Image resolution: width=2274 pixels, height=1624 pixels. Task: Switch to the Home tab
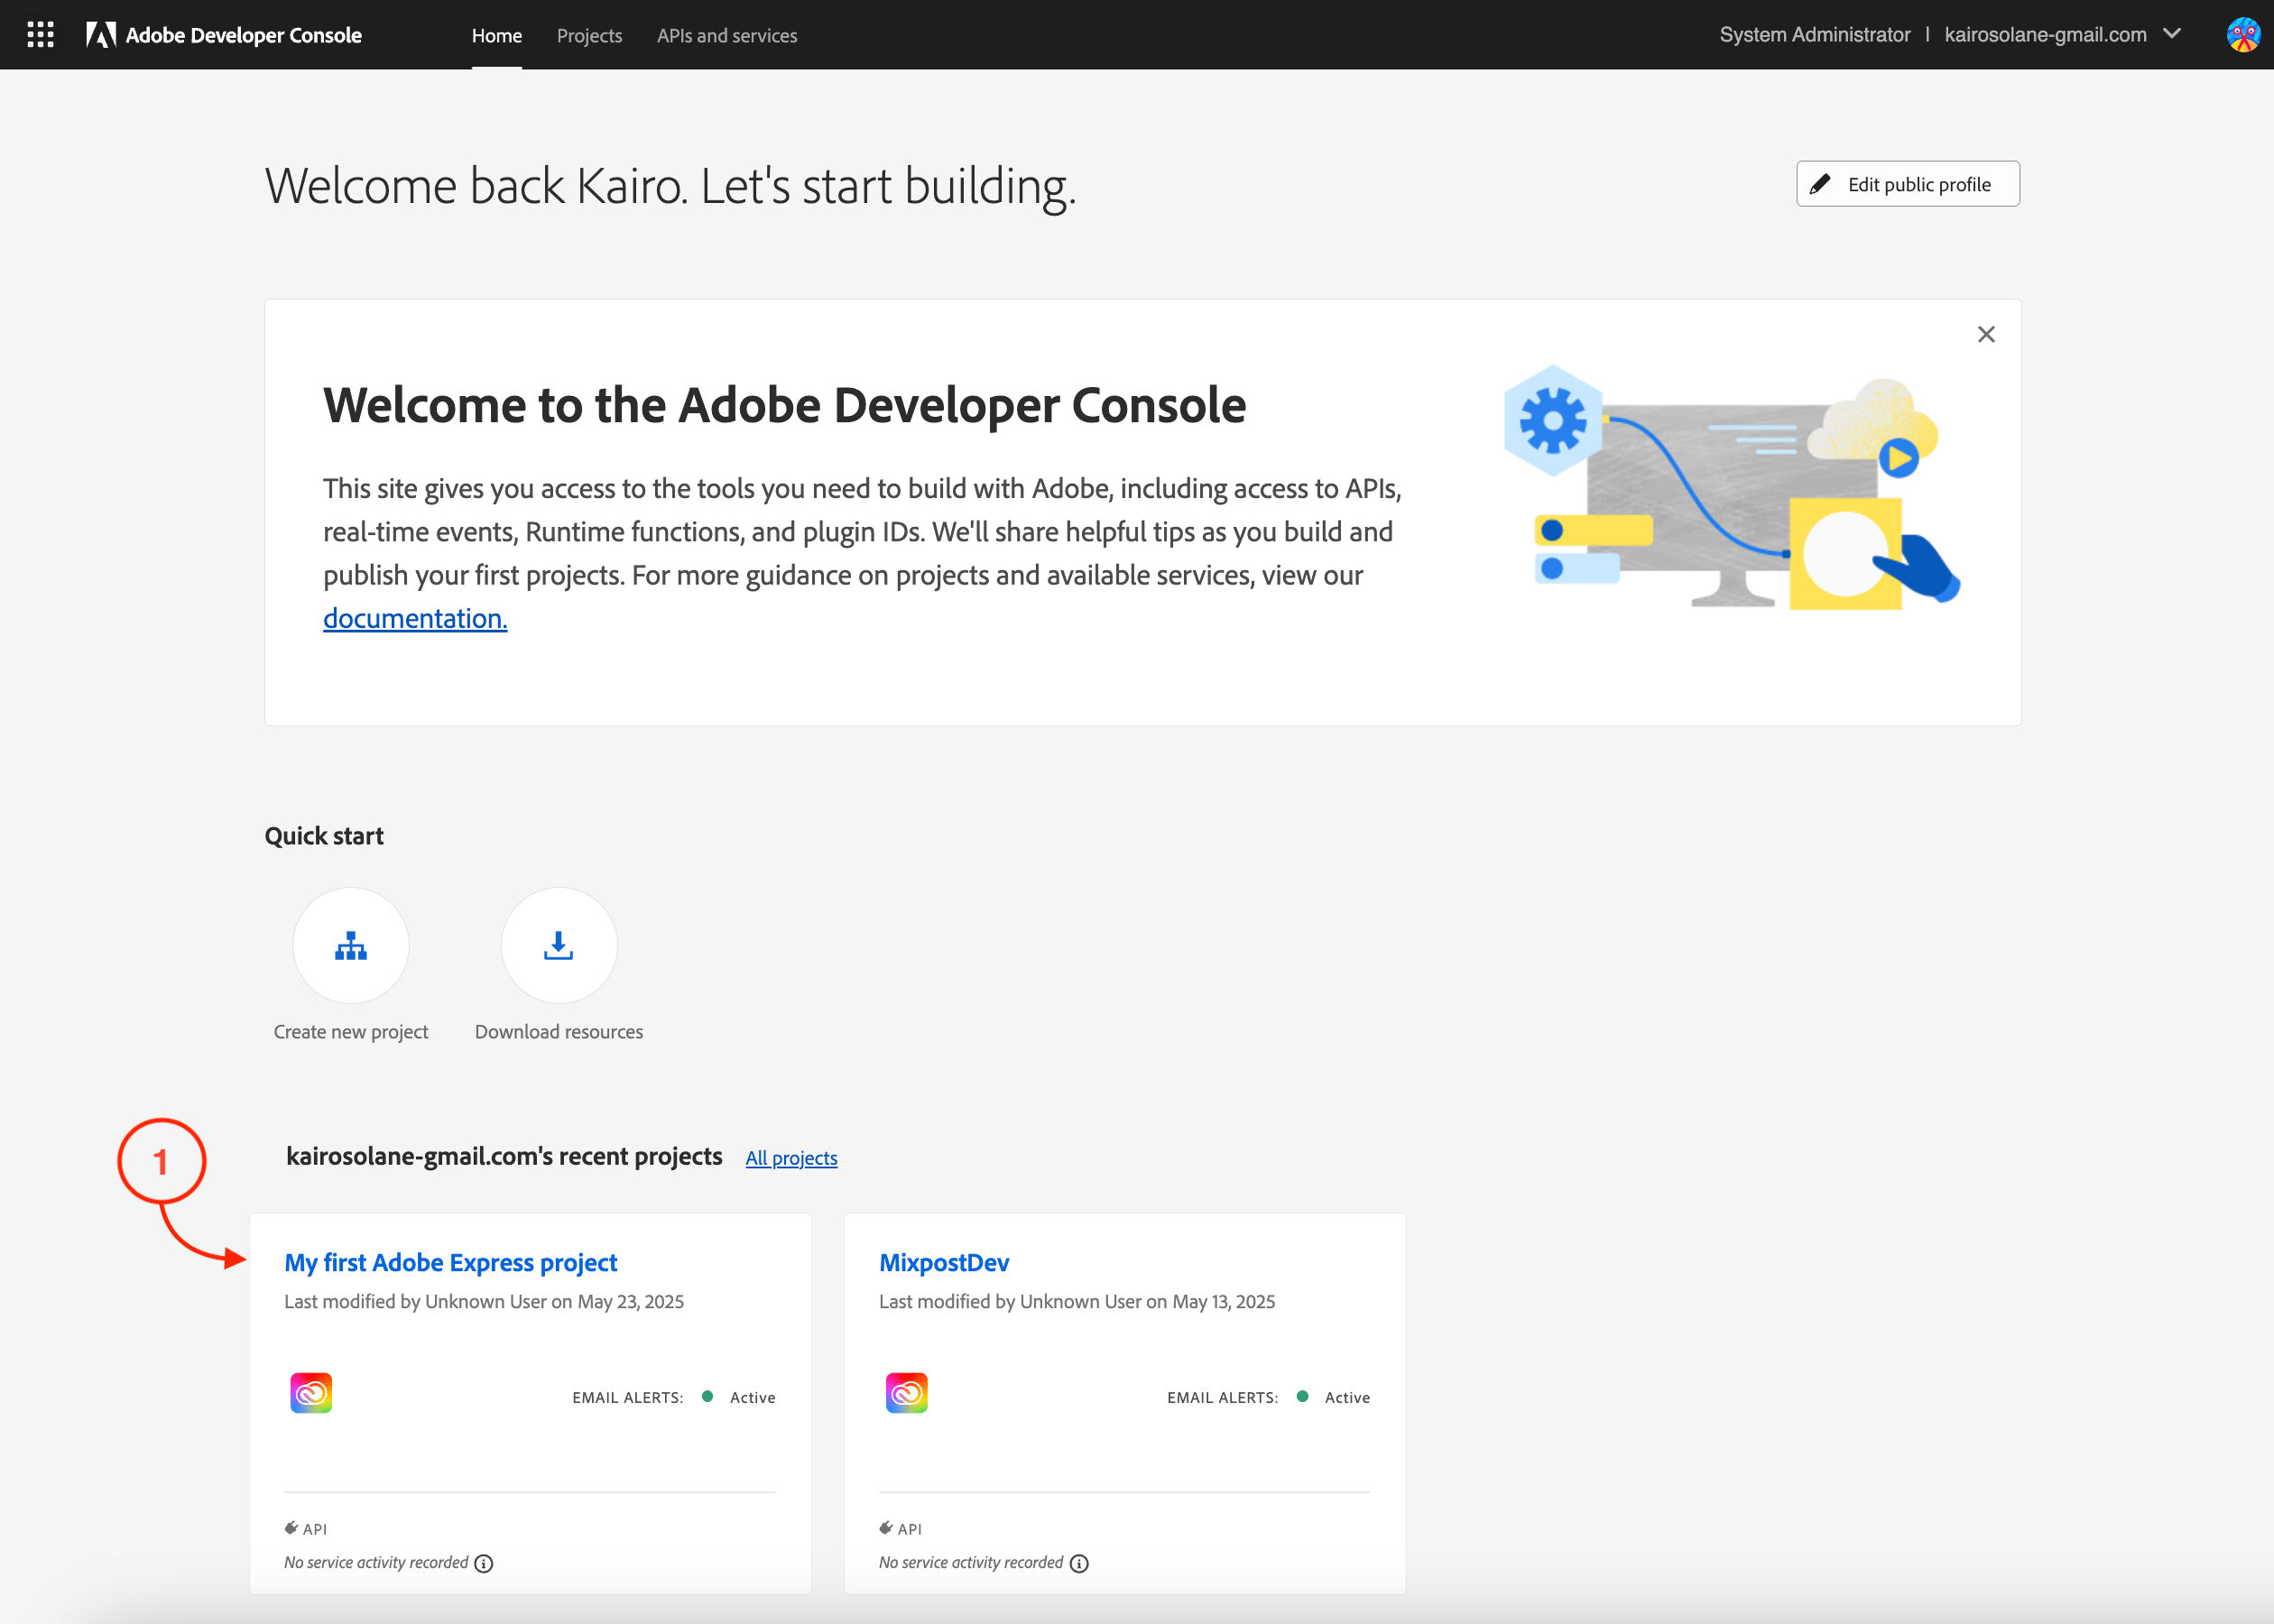497,36
